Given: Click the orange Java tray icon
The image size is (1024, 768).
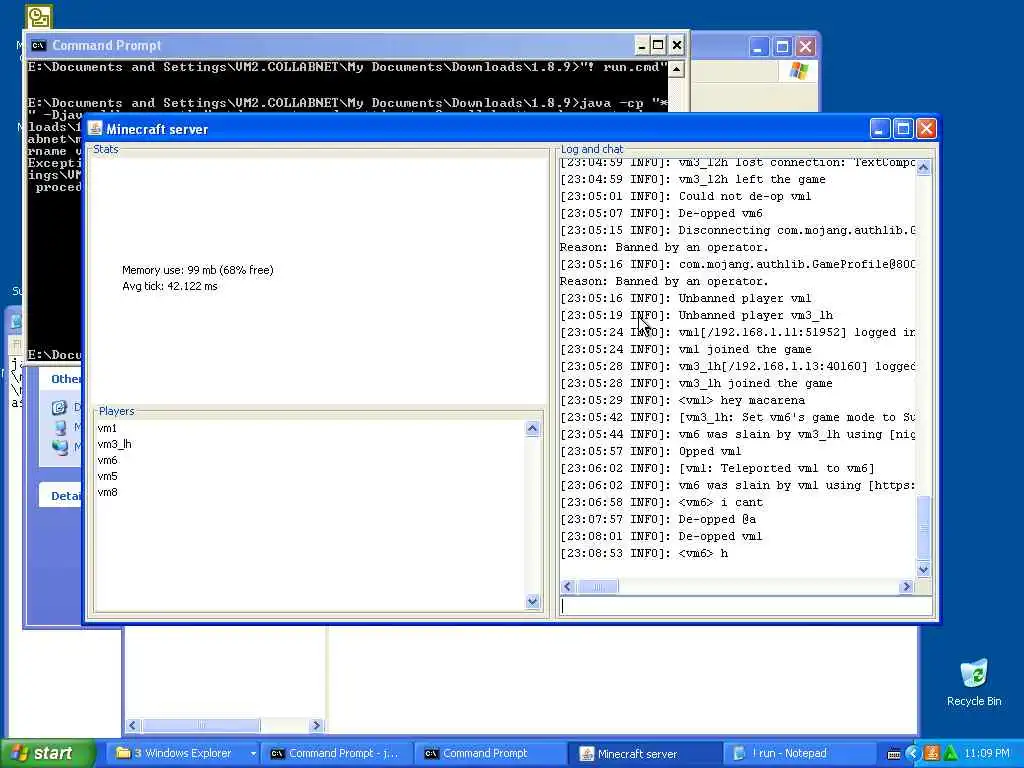Looking at the screenshot, I should (x=932, y=754).
